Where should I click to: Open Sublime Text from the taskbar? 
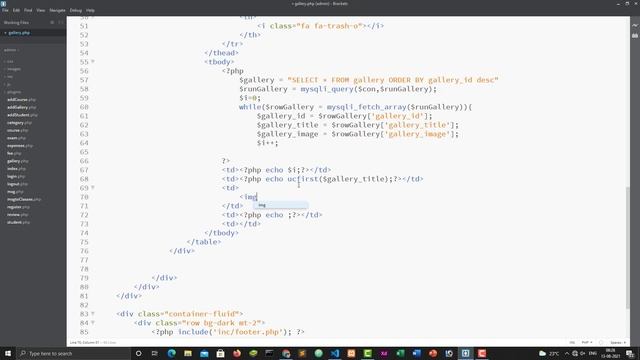pyautogui.click(x=302, y=353)
